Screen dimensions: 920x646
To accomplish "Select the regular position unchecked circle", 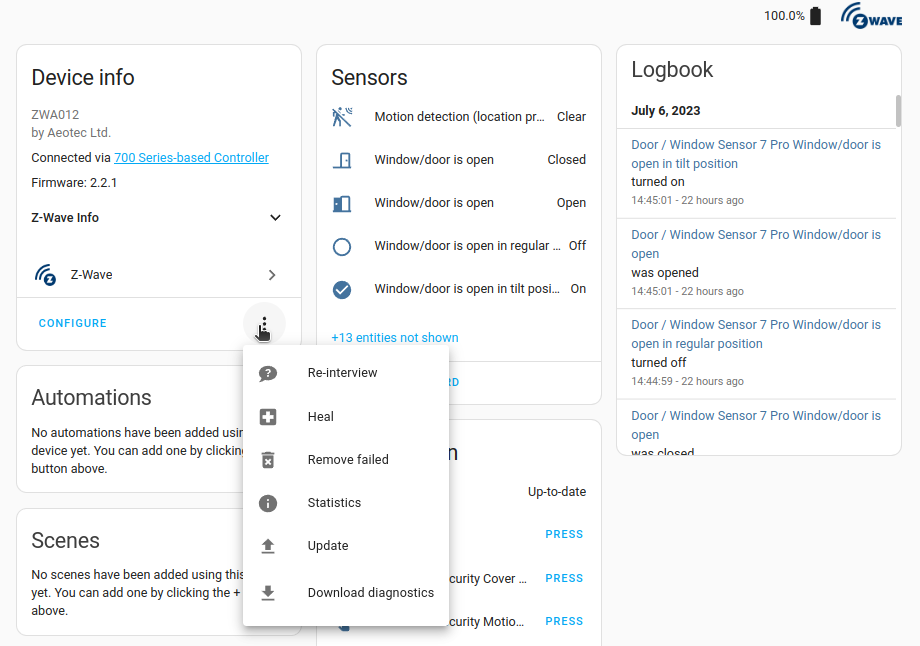I will pyautogui.click(x=342, y=246).
